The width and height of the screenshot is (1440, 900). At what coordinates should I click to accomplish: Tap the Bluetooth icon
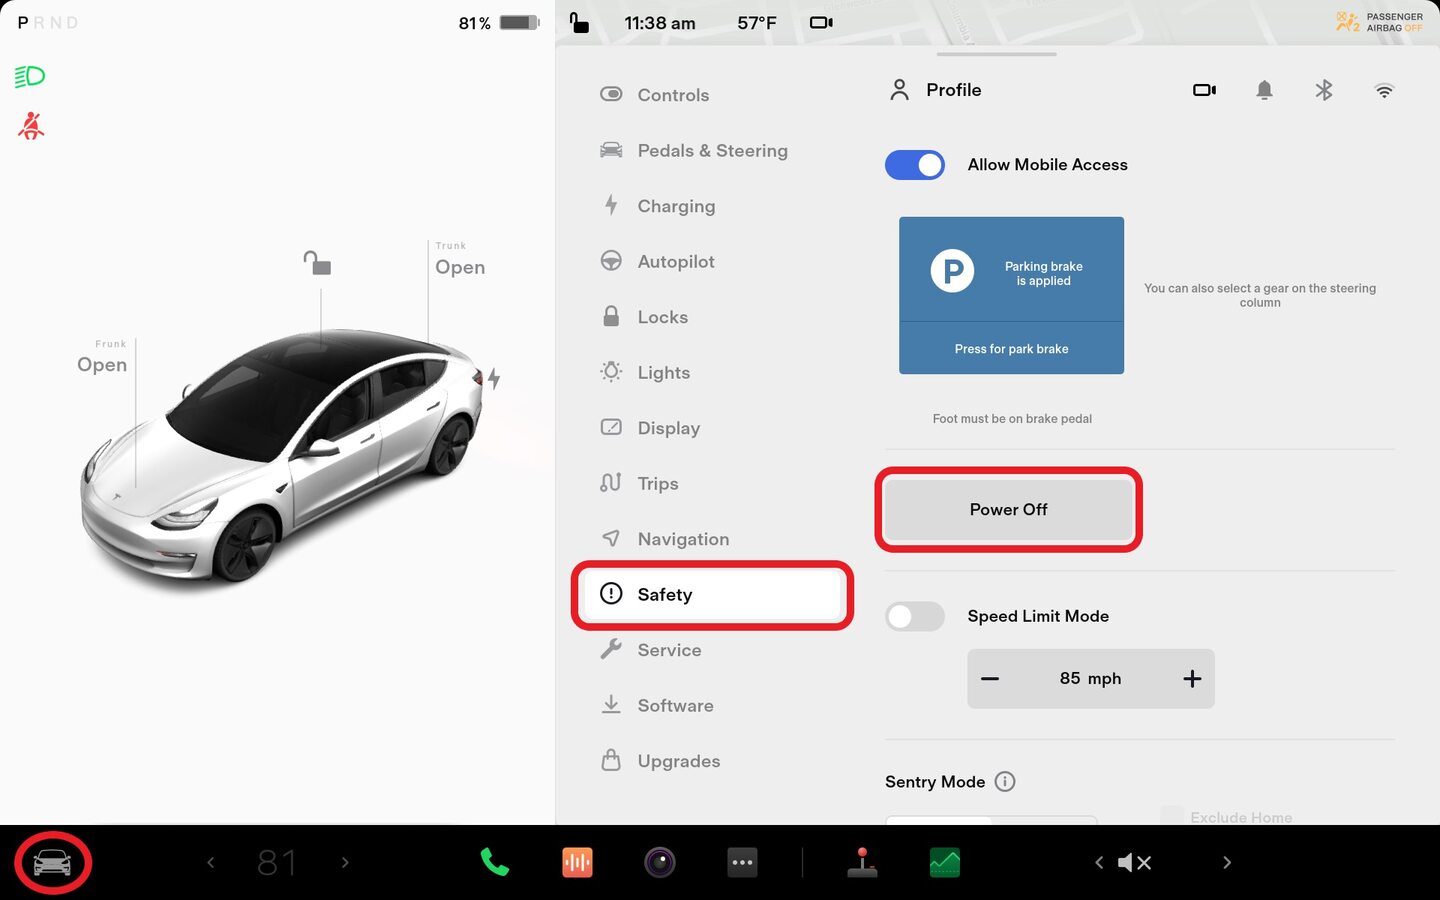[1323, 90]
